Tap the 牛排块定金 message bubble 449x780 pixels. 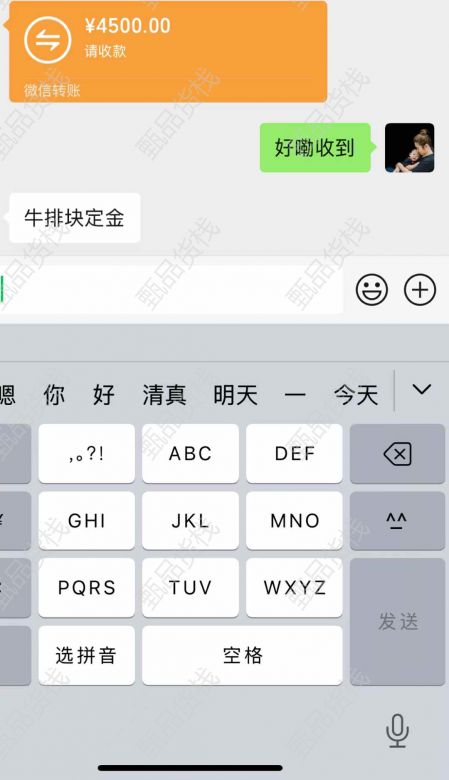click(x=75, y=218)
